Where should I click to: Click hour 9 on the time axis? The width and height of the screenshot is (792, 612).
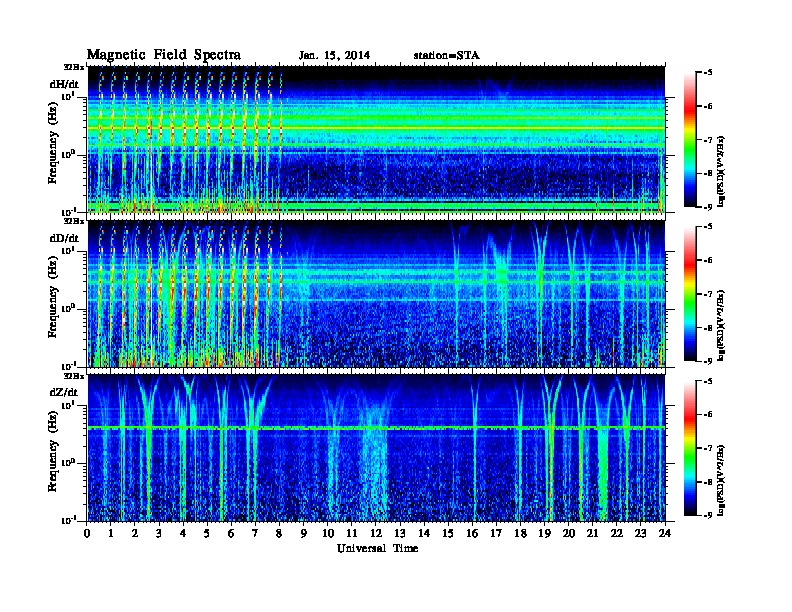(304, 534)
